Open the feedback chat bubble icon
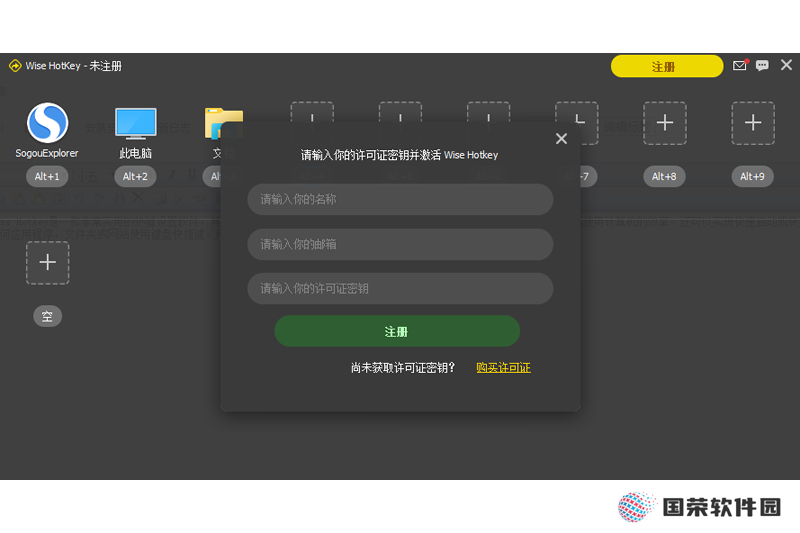 pos(762,65)
